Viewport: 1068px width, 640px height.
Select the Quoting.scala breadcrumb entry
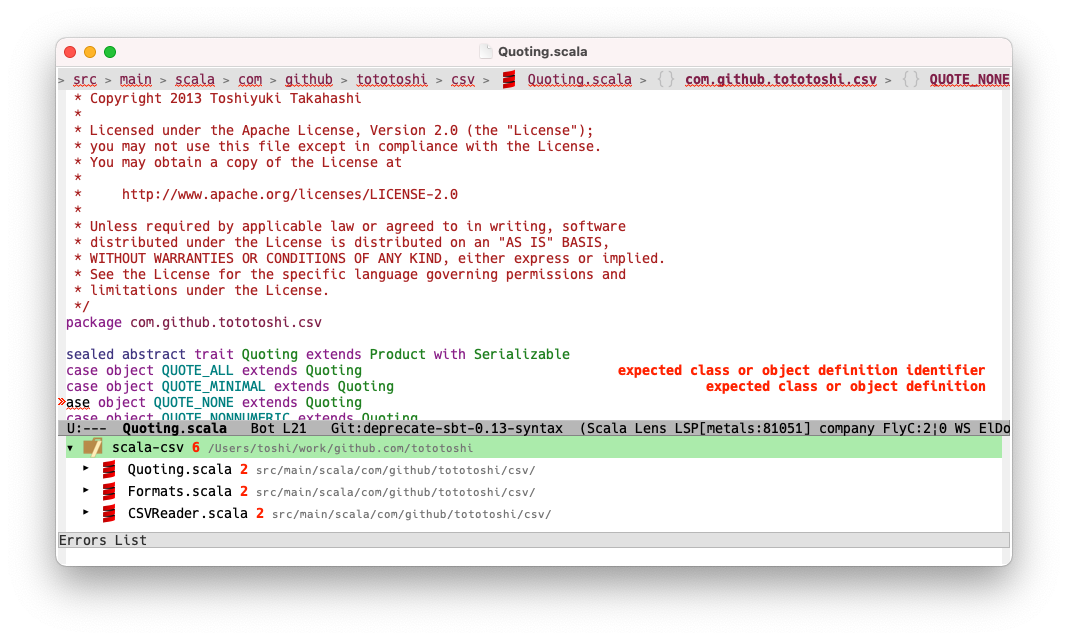(x=580, y=80)
